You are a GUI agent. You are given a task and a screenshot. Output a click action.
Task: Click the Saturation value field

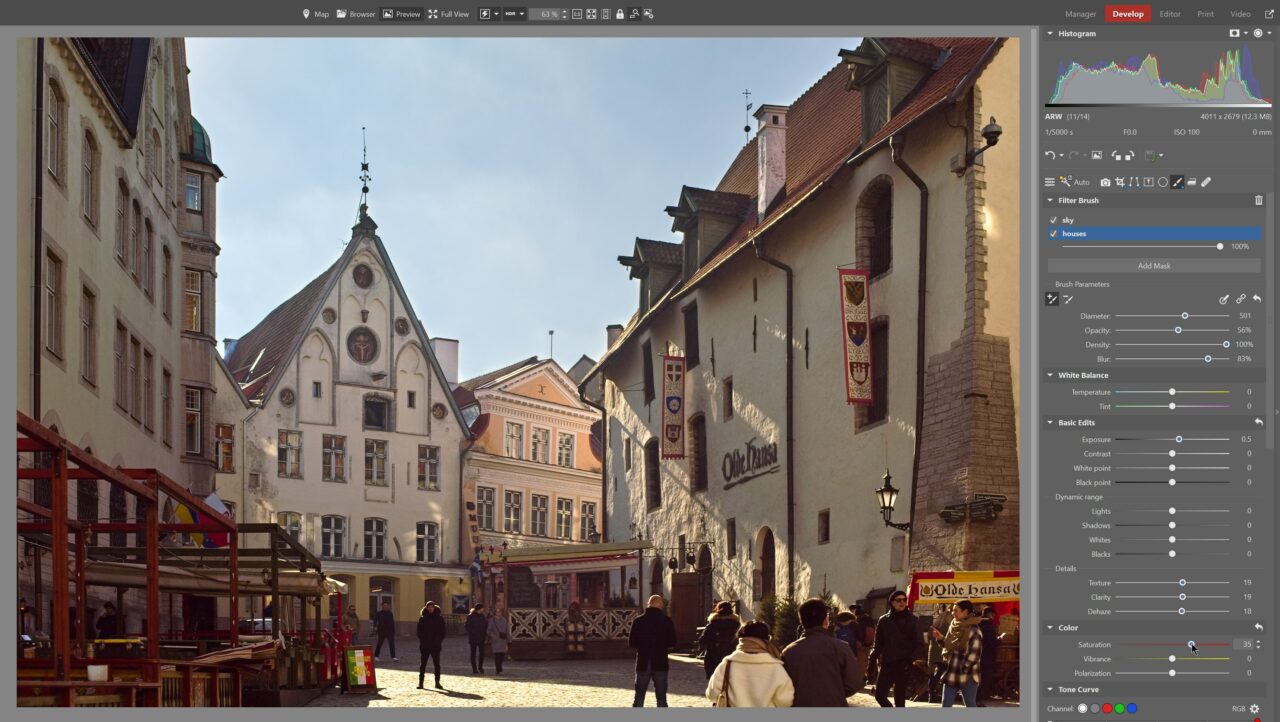point(1243,645)
